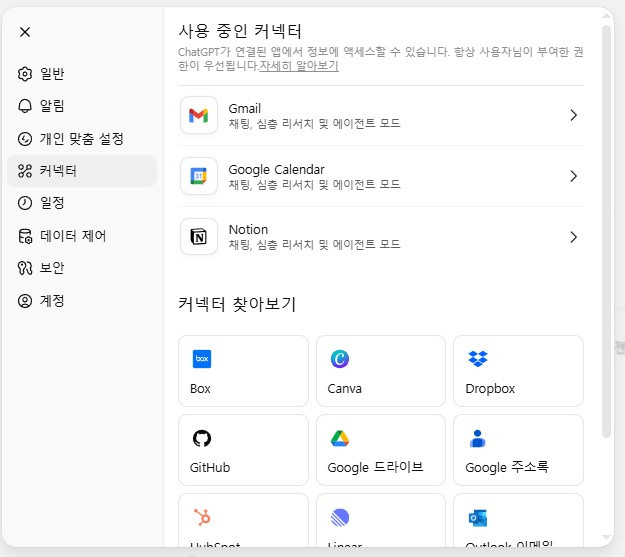Select the Google 드라이브 card
Image resolution: width=625 pixels, height=557 pixels.
click(x=381, y=450)
